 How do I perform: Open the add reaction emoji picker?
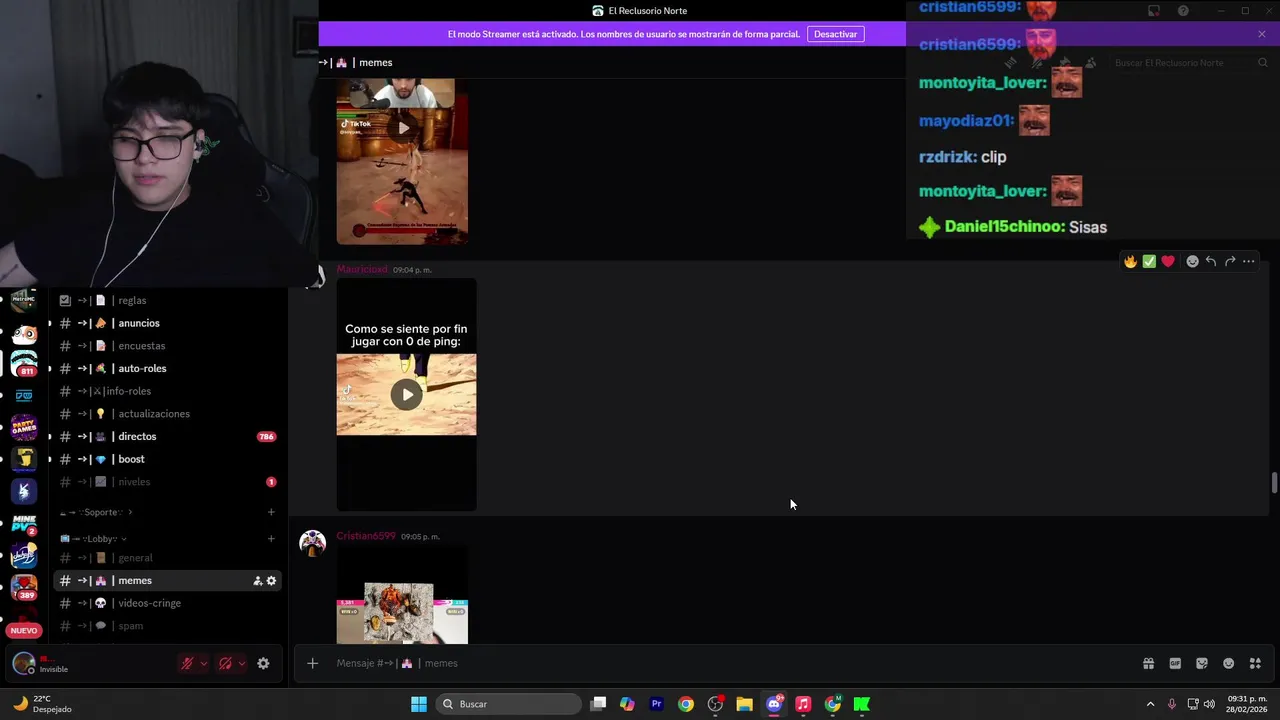1192,261
